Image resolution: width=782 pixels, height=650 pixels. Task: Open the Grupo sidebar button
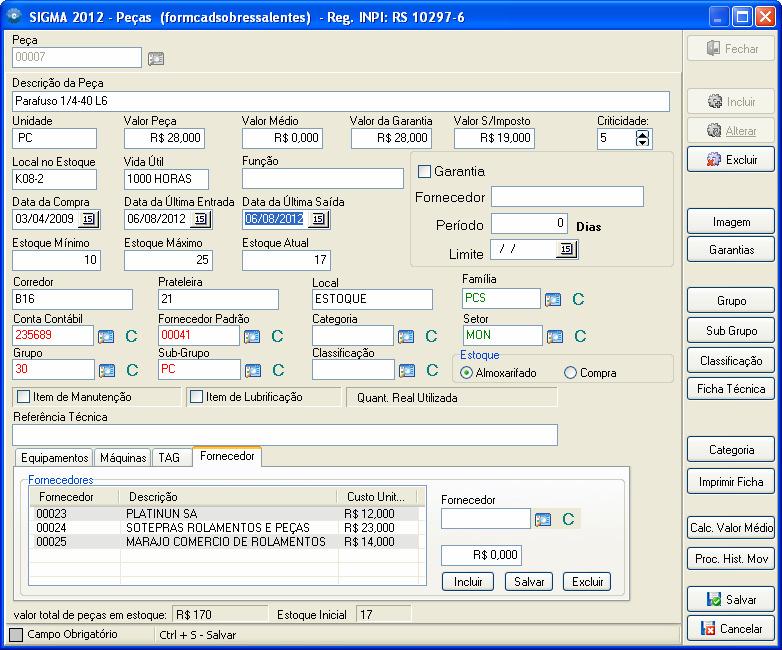[x=731, y=301]
